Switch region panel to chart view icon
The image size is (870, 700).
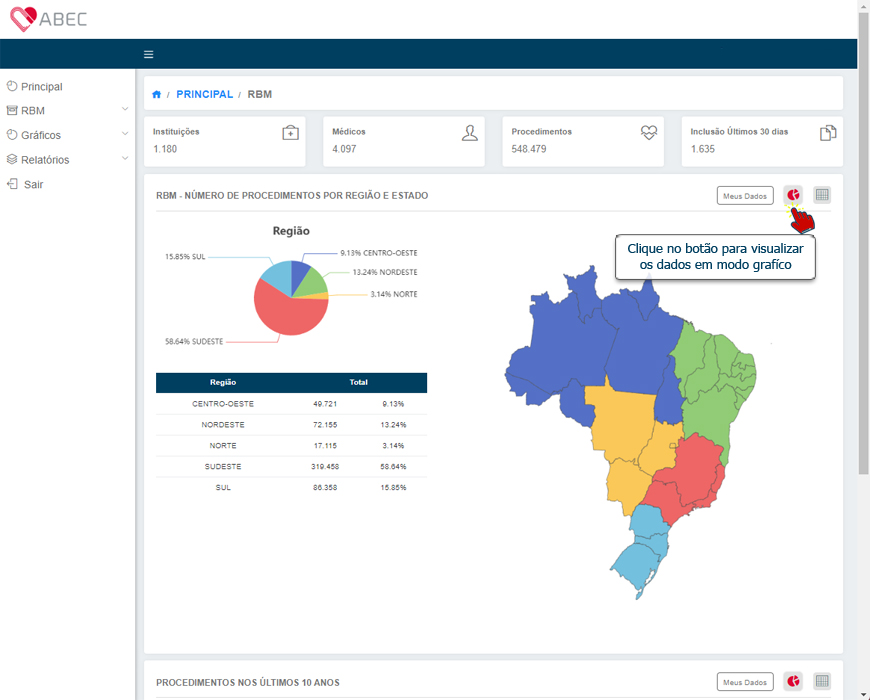(x=793, y=195)
